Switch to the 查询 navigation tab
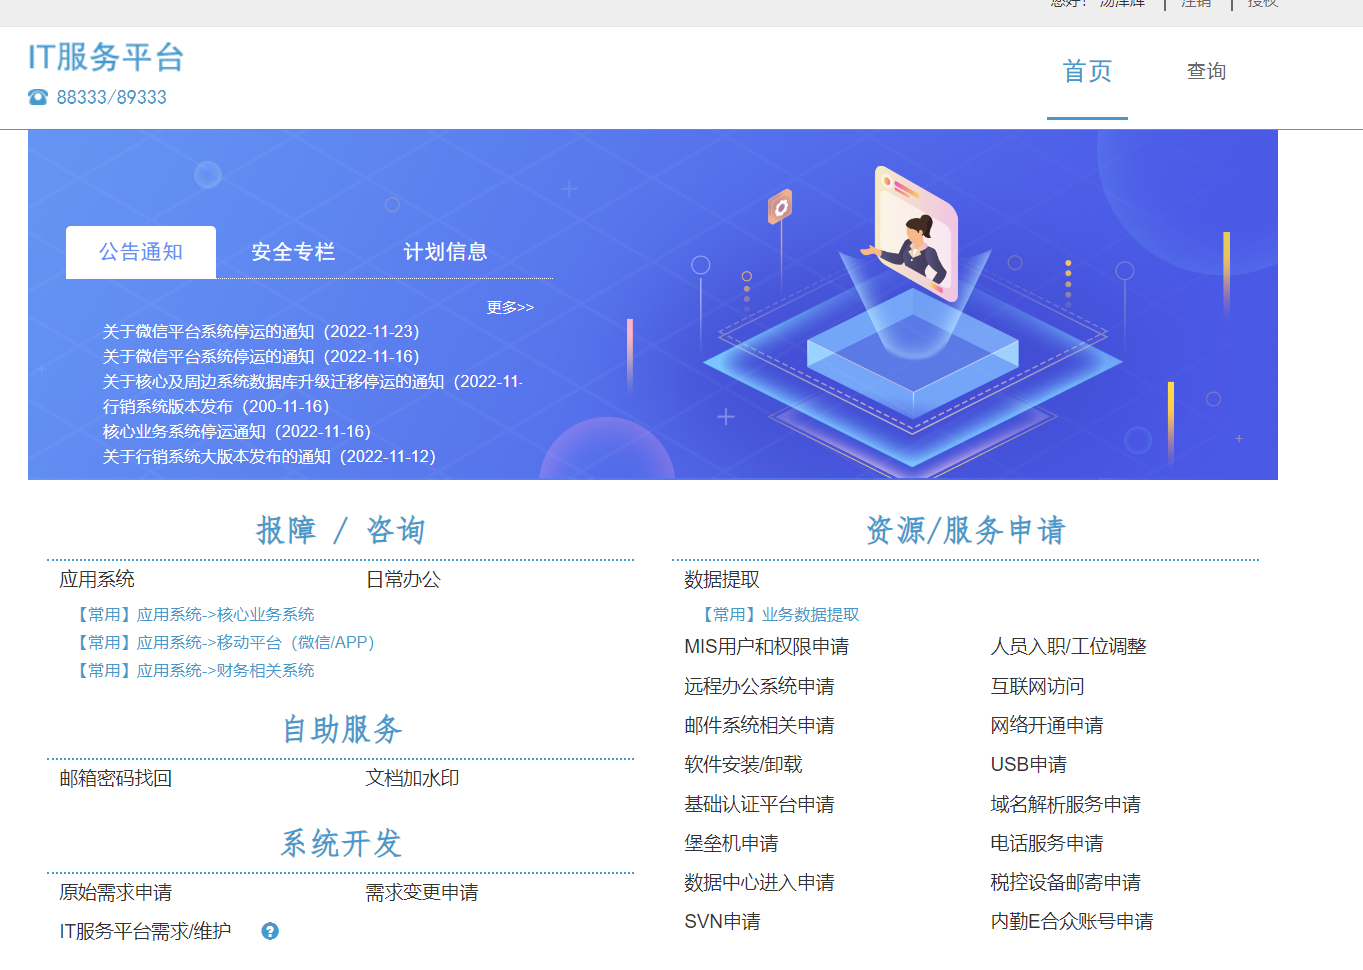This screenshot has width=1363, height=970. pos(1206,72)
